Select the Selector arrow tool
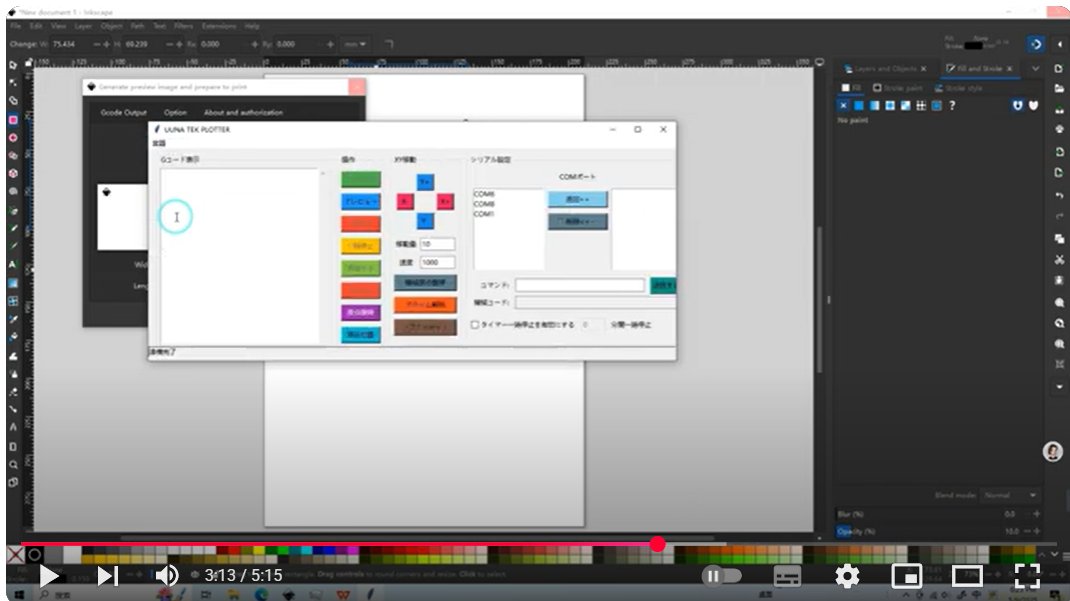Viewport: 1070px width, 601px height. (13, 65)
